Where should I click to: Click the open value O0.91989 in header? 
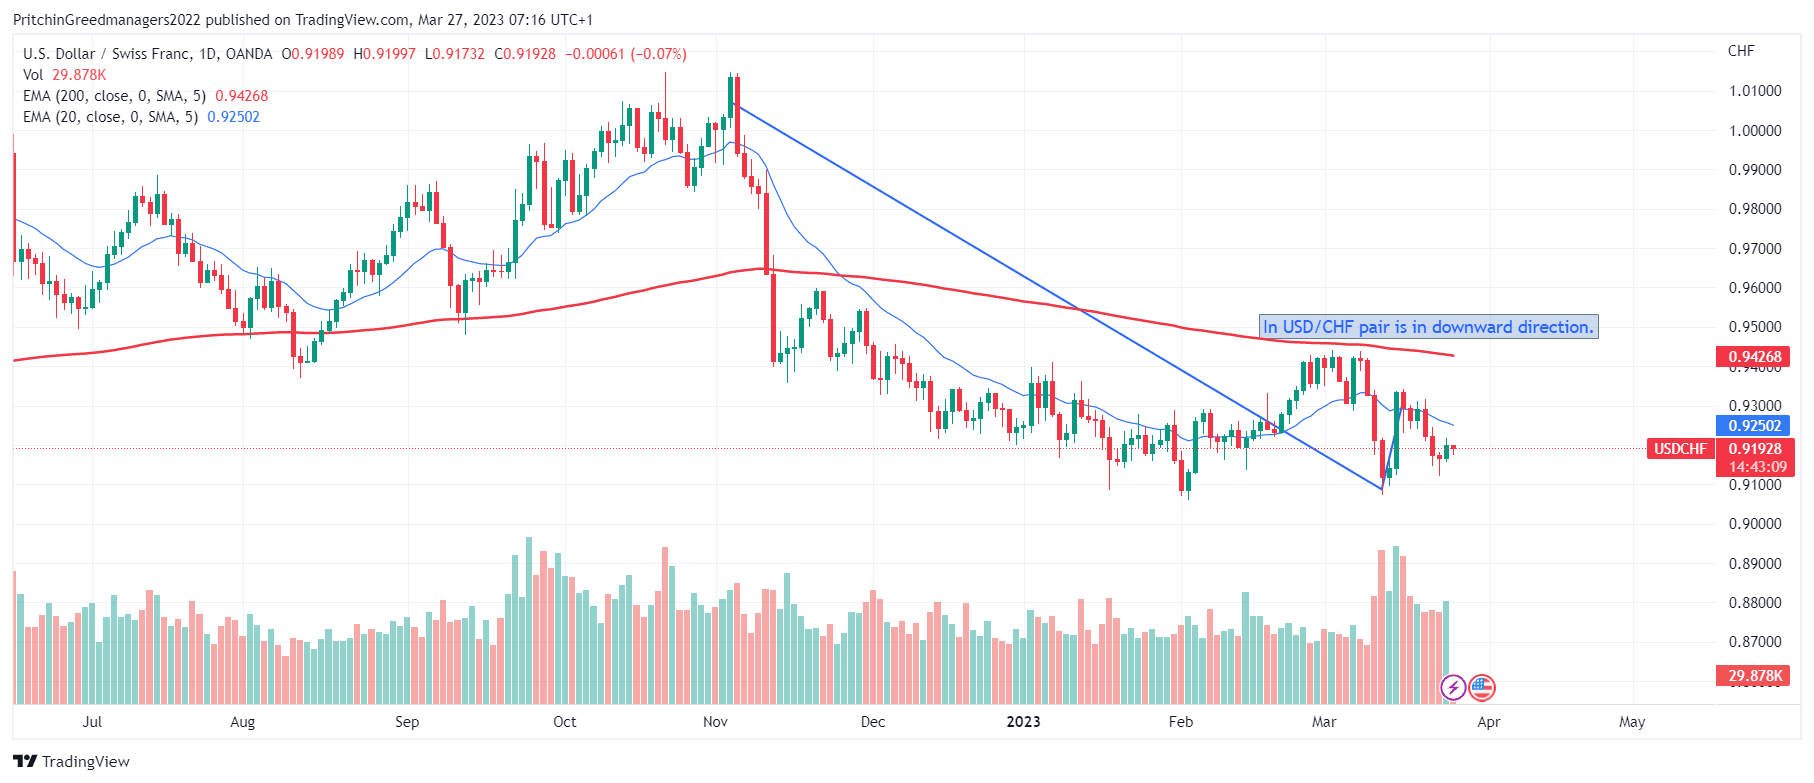312,54
